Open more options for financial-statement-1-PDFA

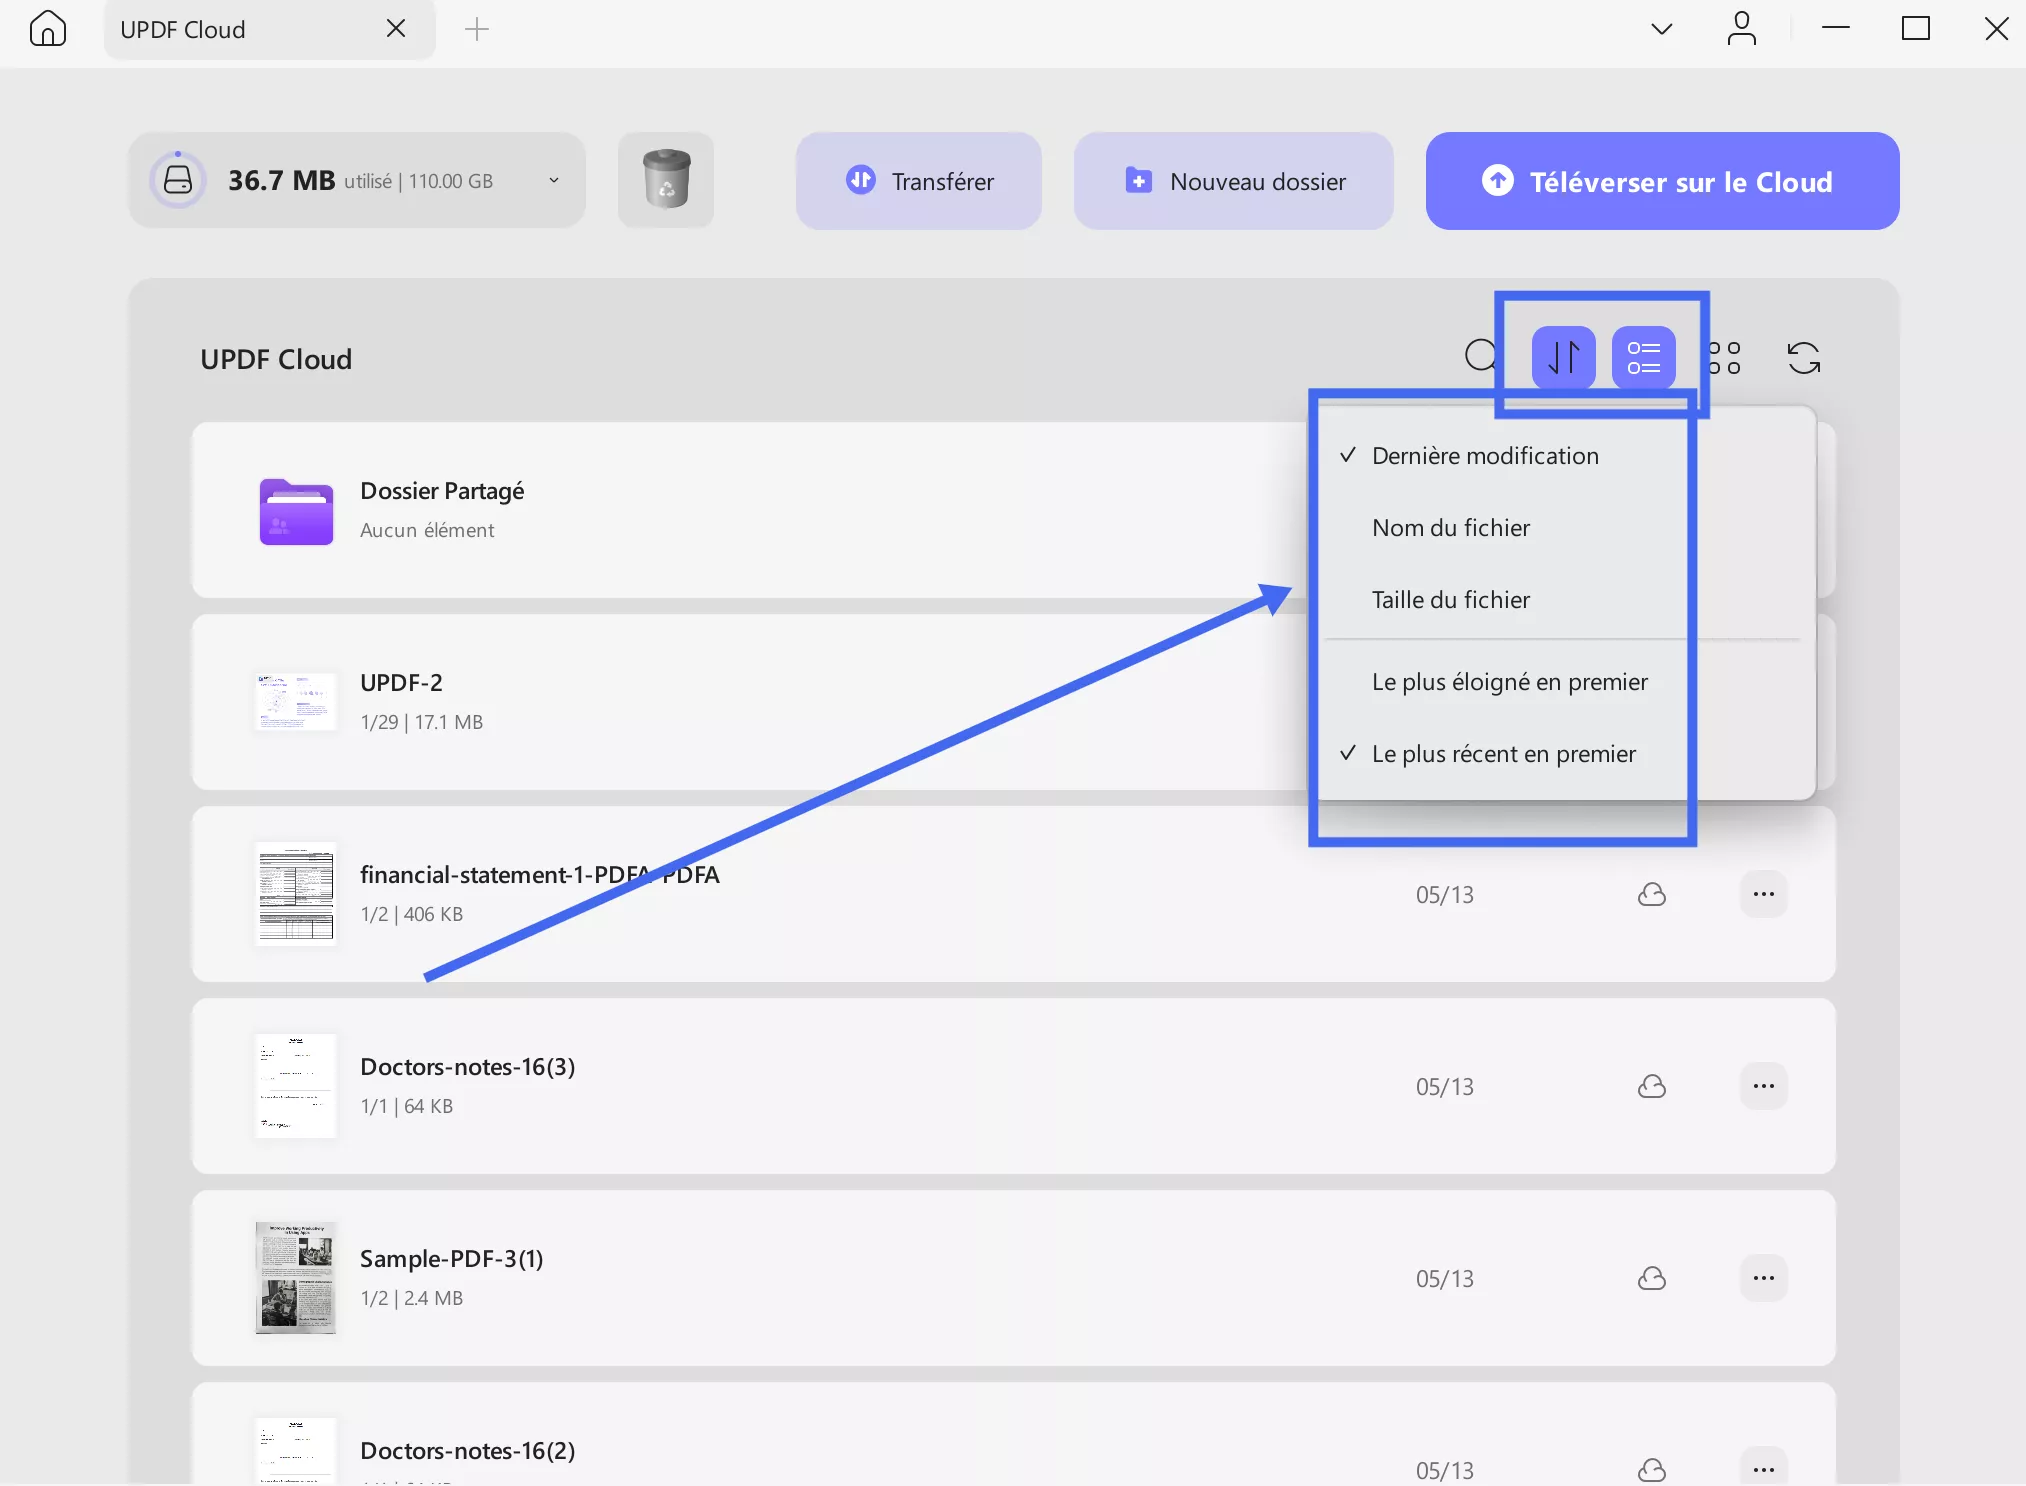(x=1764, y=894)
